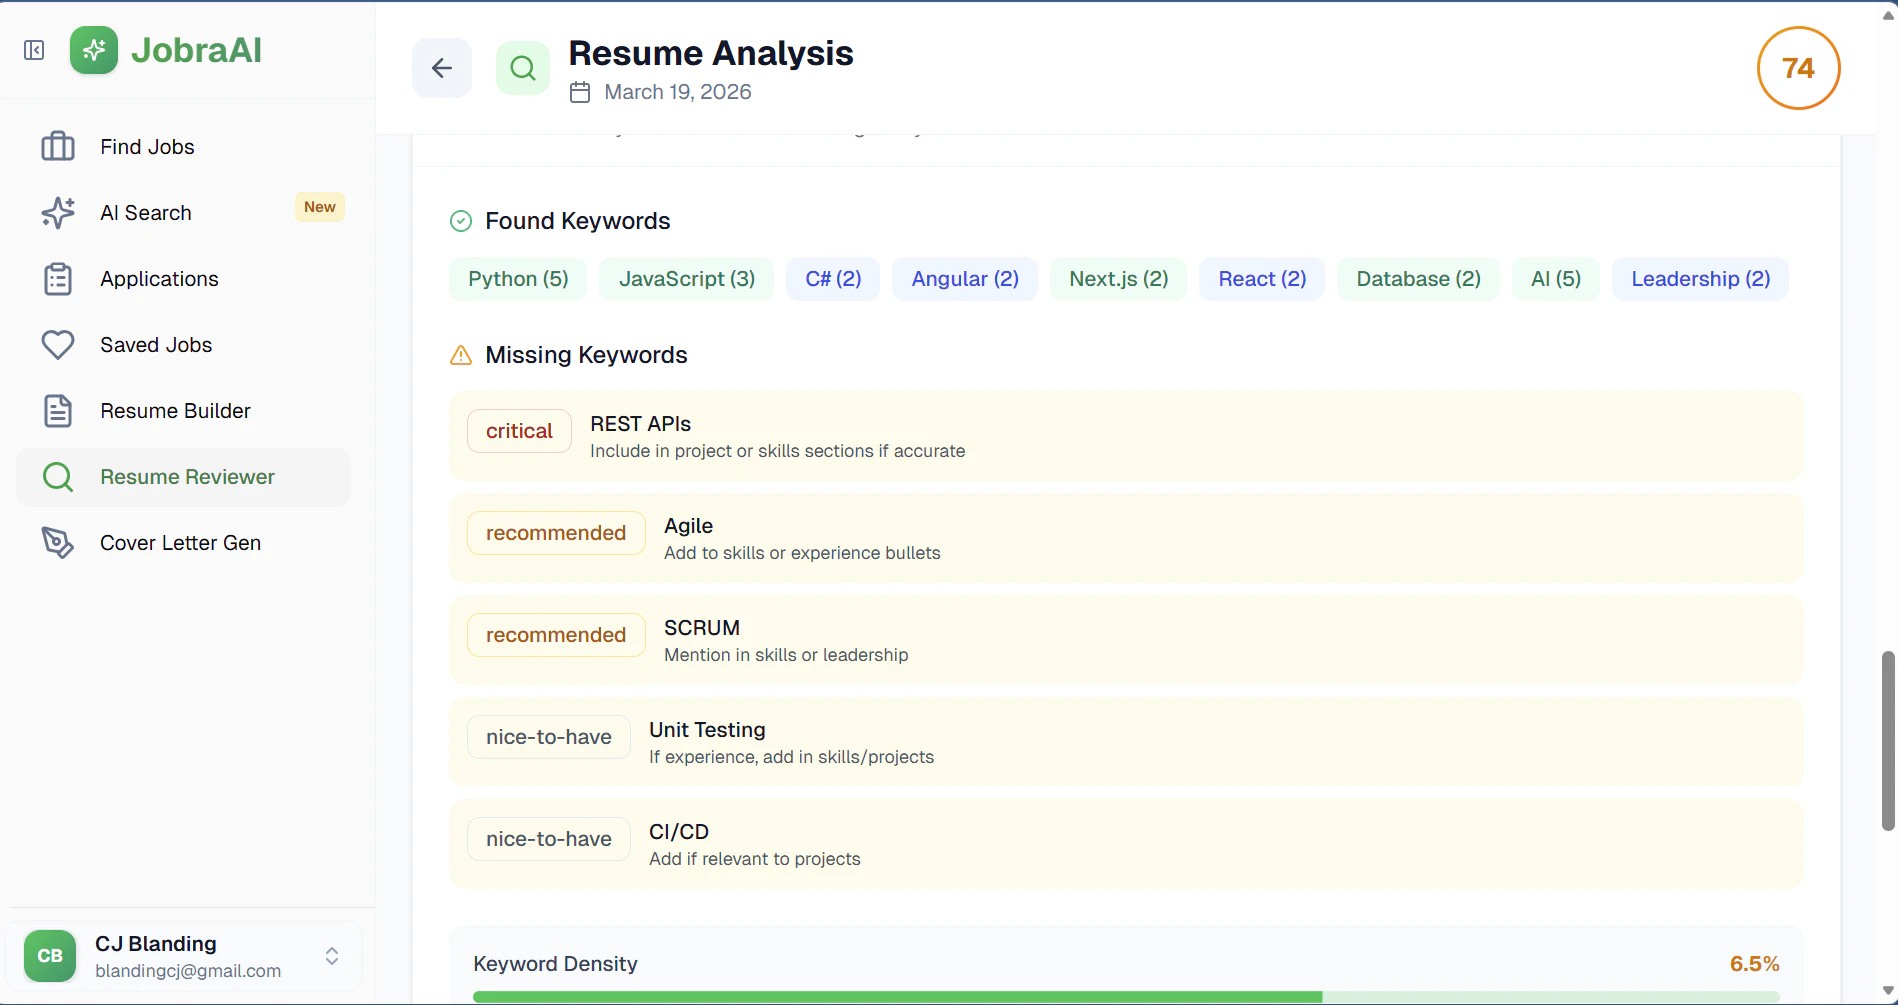Click the March 19, 2026 date text

coord(678,92)
